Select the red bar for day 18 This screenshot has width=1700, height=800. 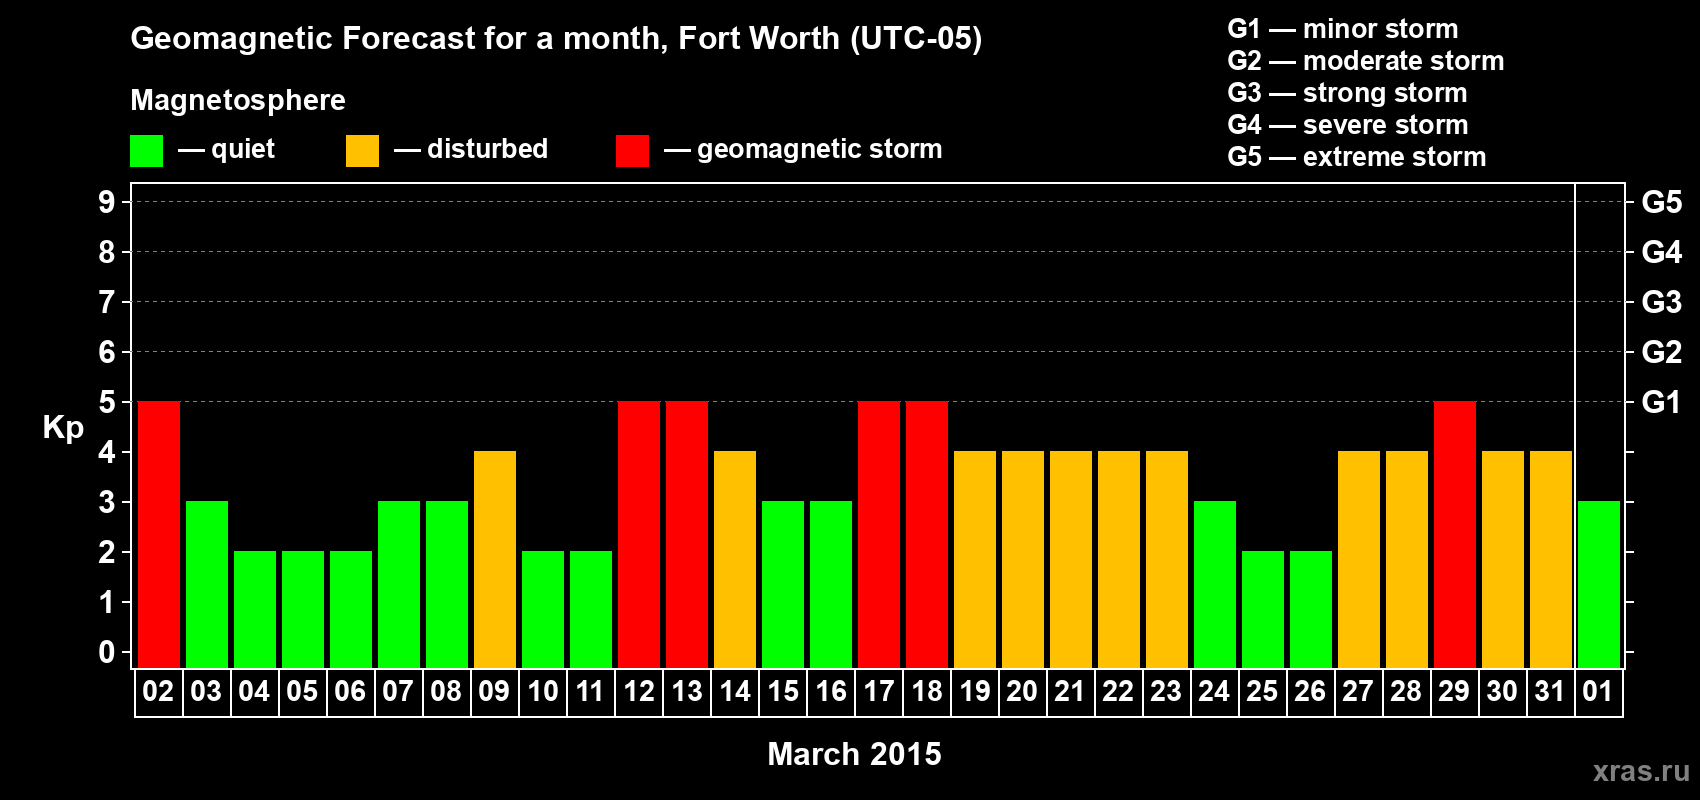(x=927, y=535)
